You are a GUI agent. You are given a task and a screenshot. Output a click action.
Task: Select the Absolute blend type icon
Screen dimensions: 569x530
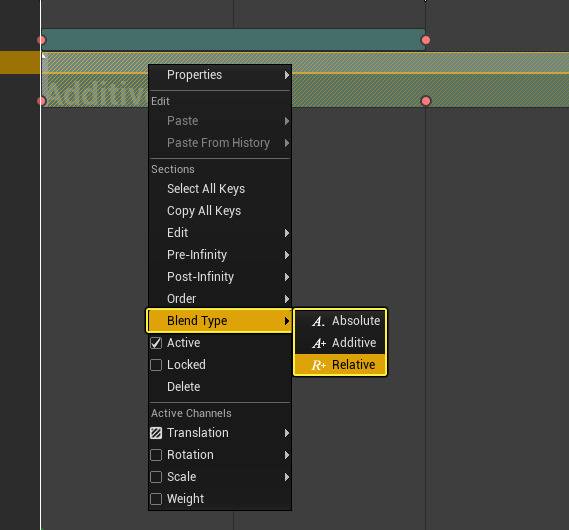click(x=318, y=321)
